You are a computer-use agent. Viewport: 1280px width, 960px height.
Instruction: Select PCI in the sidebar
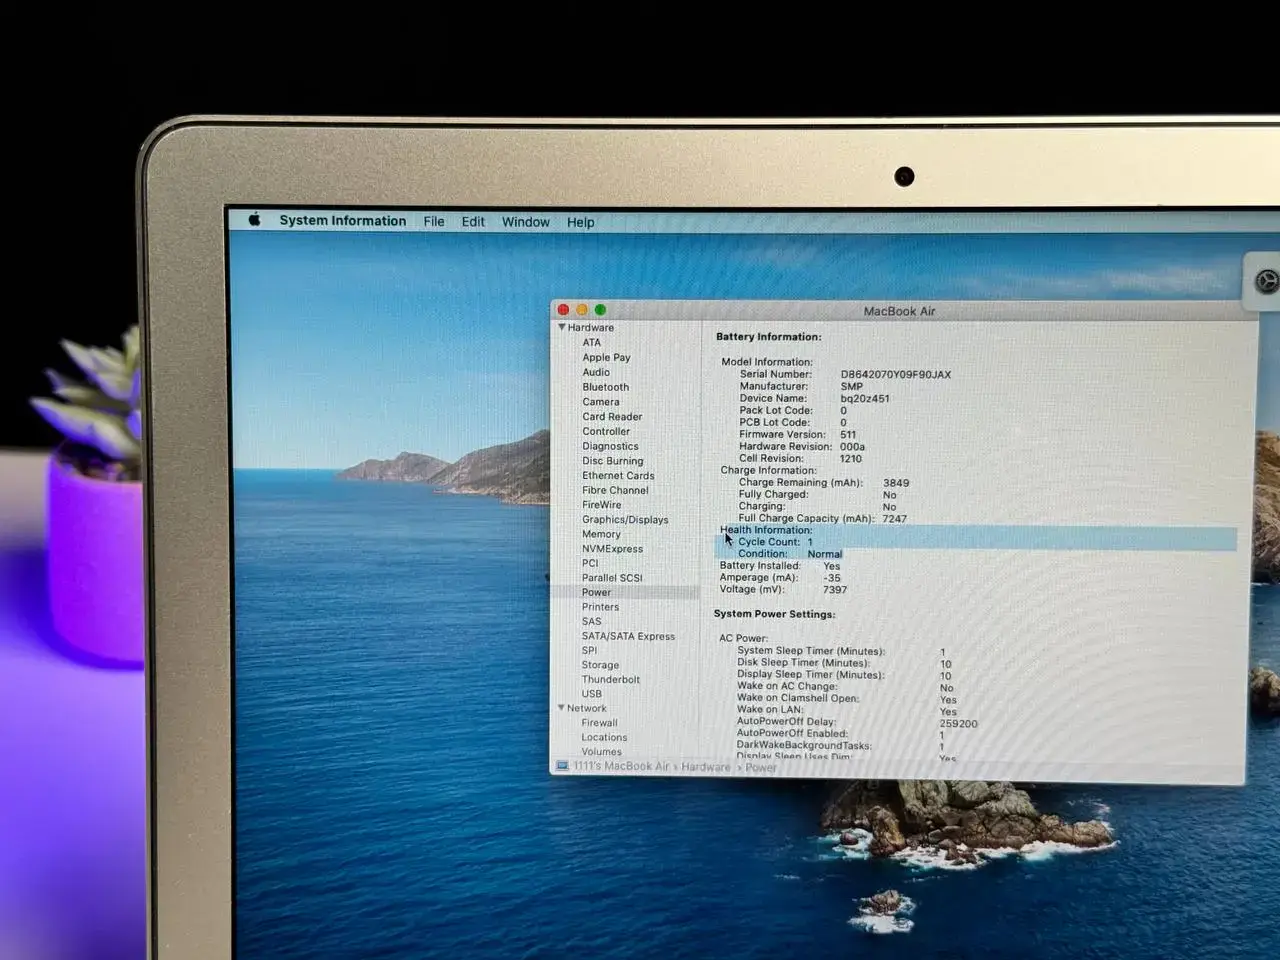(590, 563)
